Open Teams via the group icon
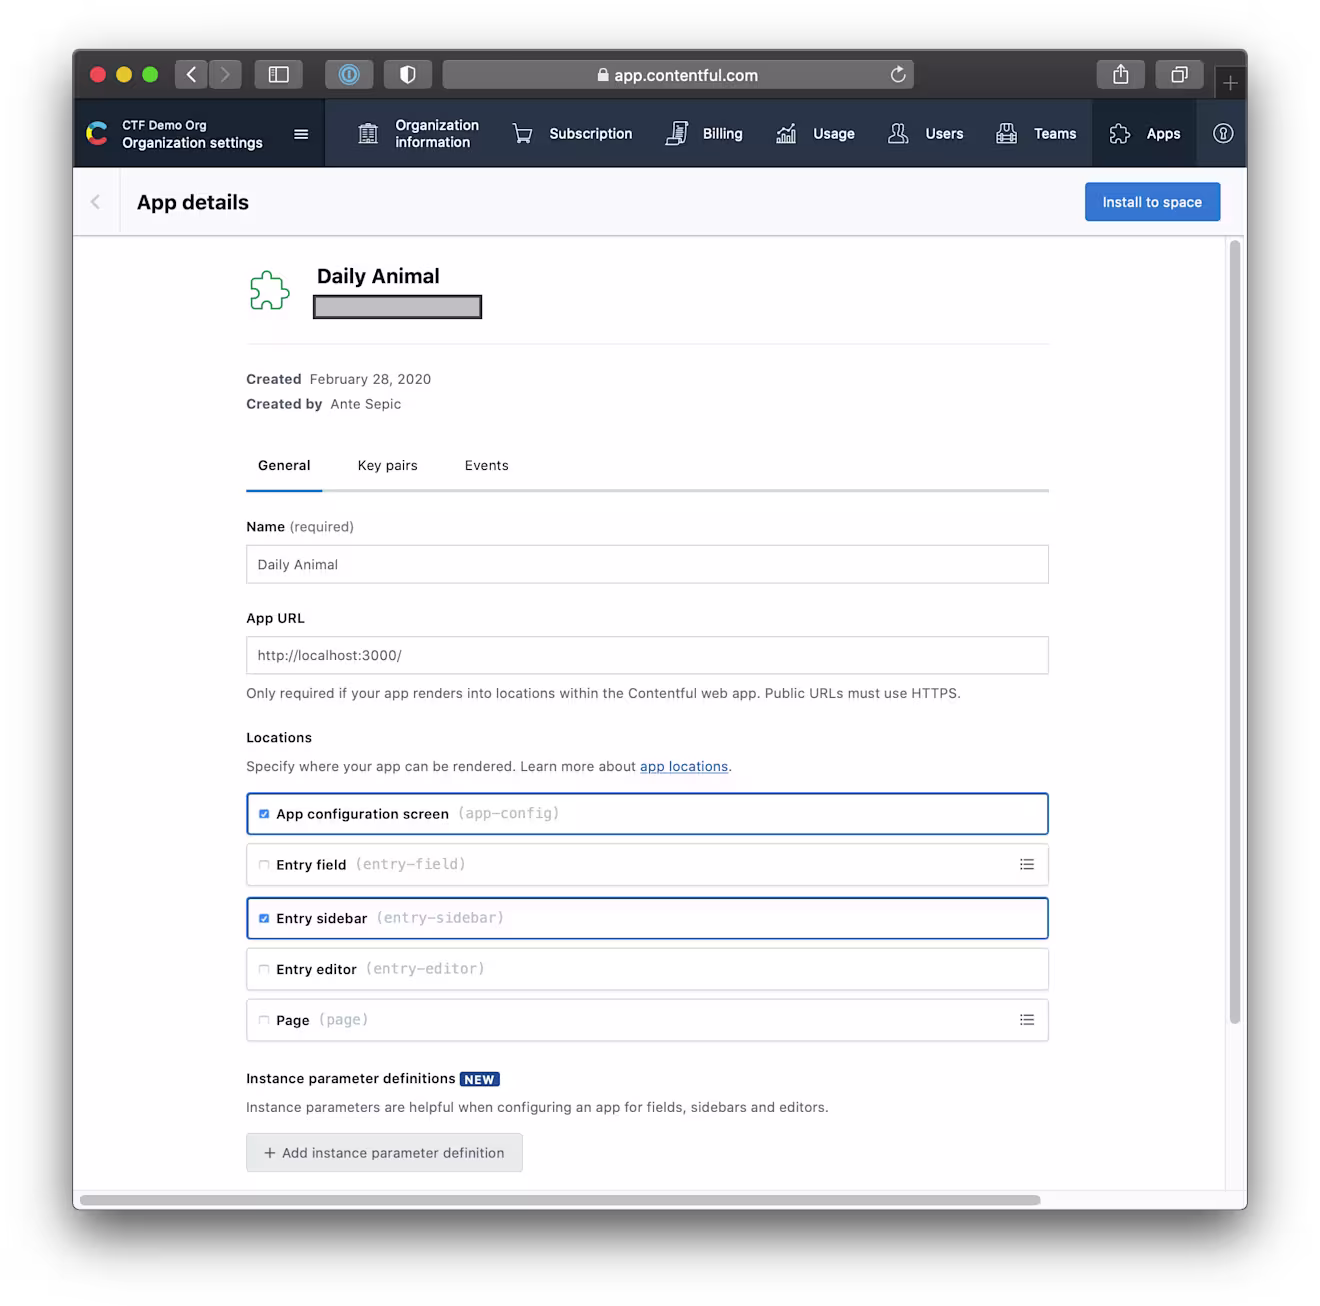The image size is (1320, 1306). tap(1007, 134)
